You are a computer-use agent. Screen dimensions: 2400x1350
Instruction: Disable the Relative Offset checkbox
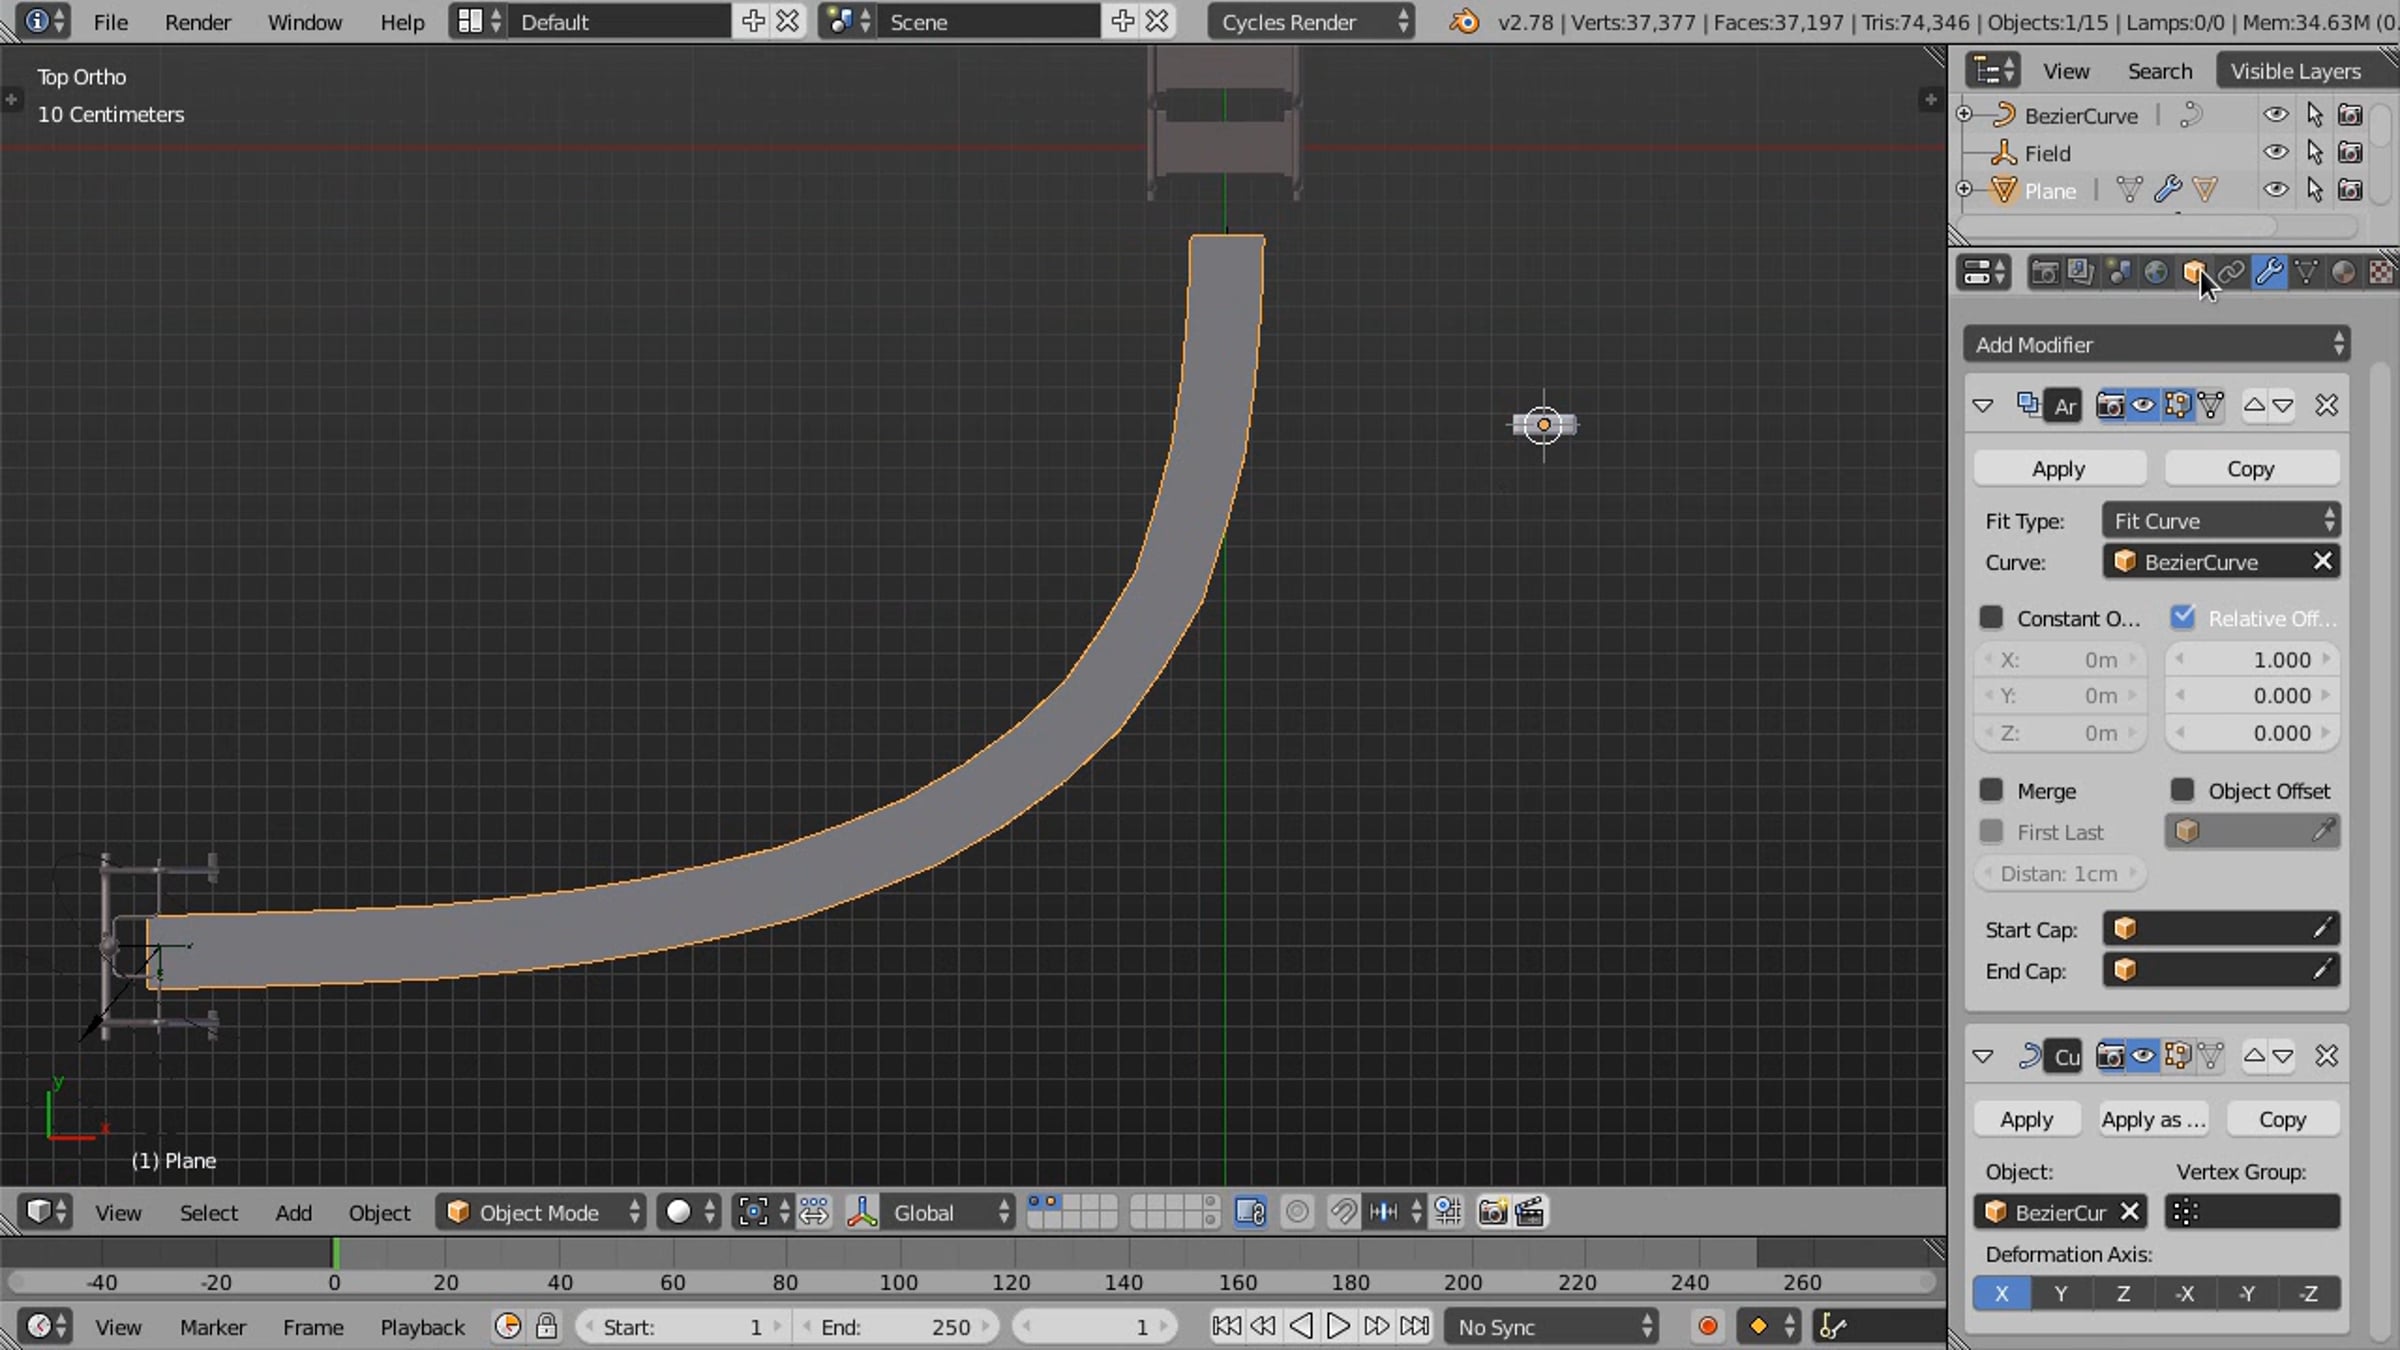pos(2183,618)
